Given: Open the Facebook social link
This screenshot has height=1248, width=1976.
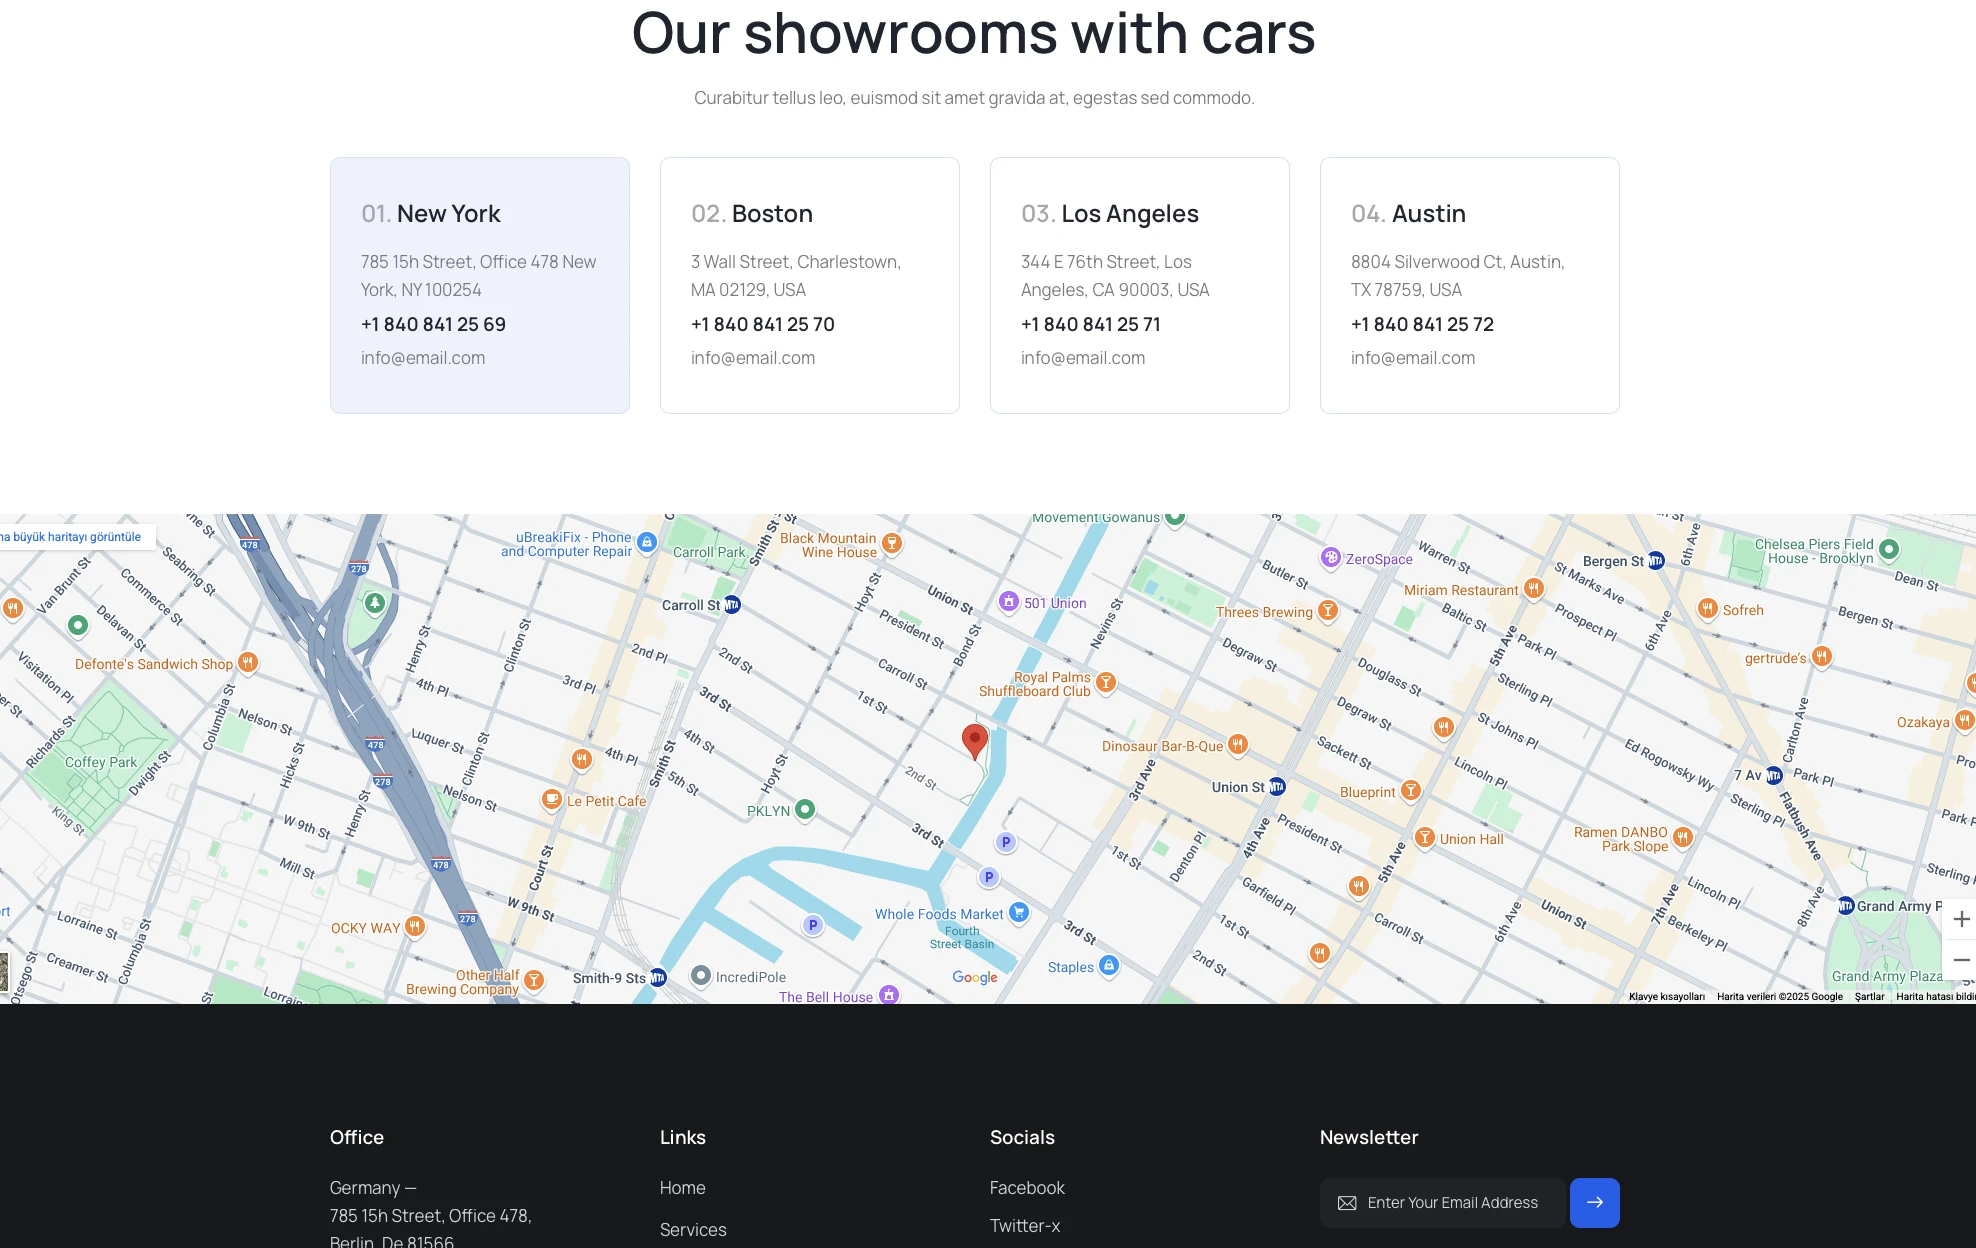Looking at the screenshot, I should [x=1027, y=1187].
